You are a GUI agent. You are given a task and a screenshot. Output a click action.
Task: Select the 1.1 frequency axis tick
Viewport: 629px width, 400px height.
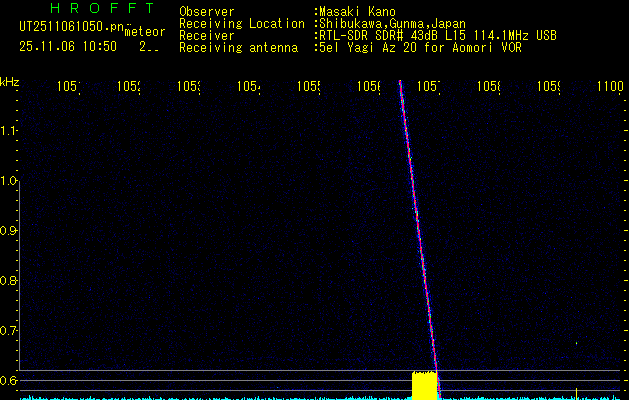click(x=9, y=131)
